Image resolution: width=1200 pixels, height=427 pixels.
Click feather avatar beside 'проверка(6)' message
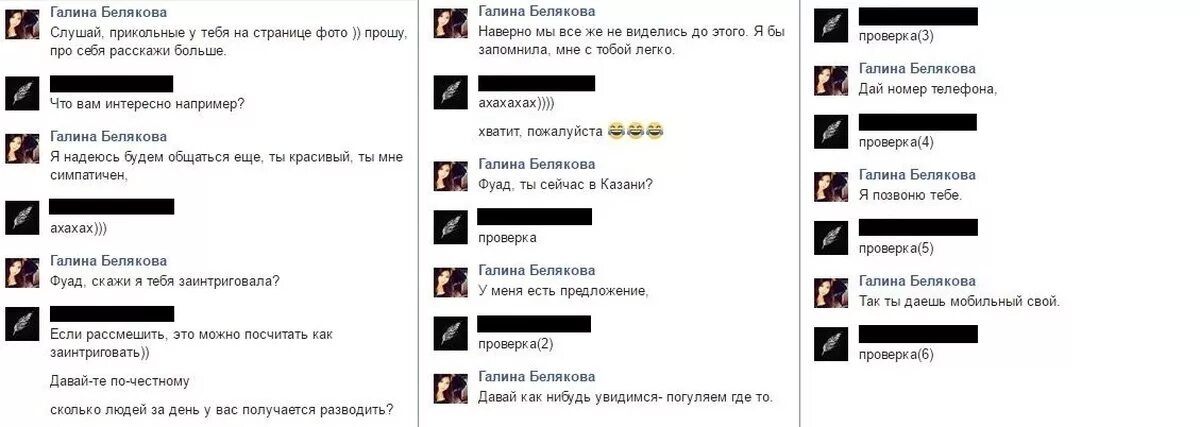[831, 343]
